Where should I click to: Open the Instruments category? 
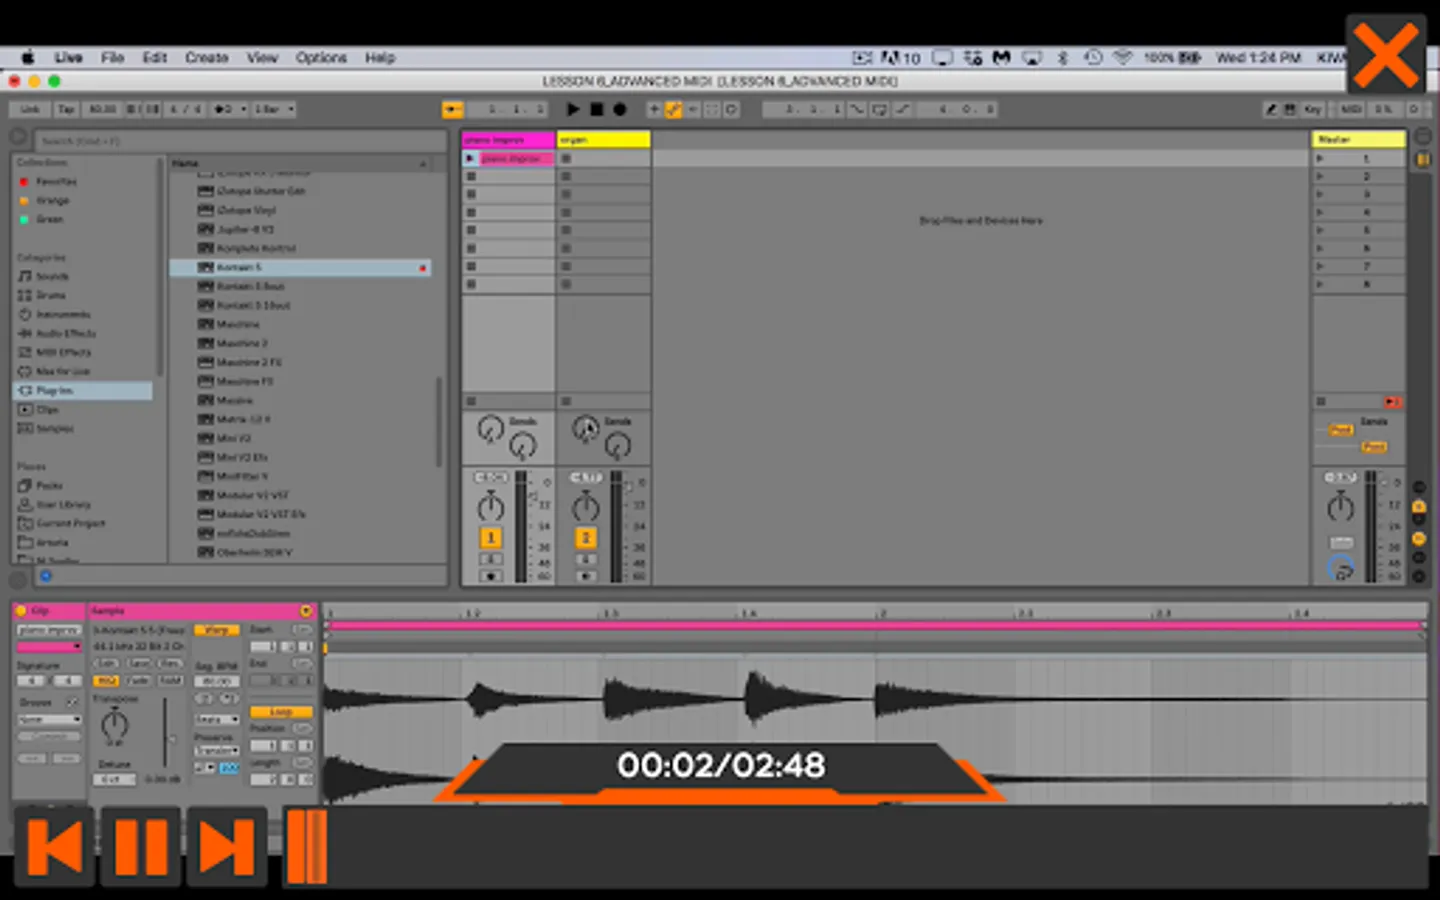click(63, 315)
